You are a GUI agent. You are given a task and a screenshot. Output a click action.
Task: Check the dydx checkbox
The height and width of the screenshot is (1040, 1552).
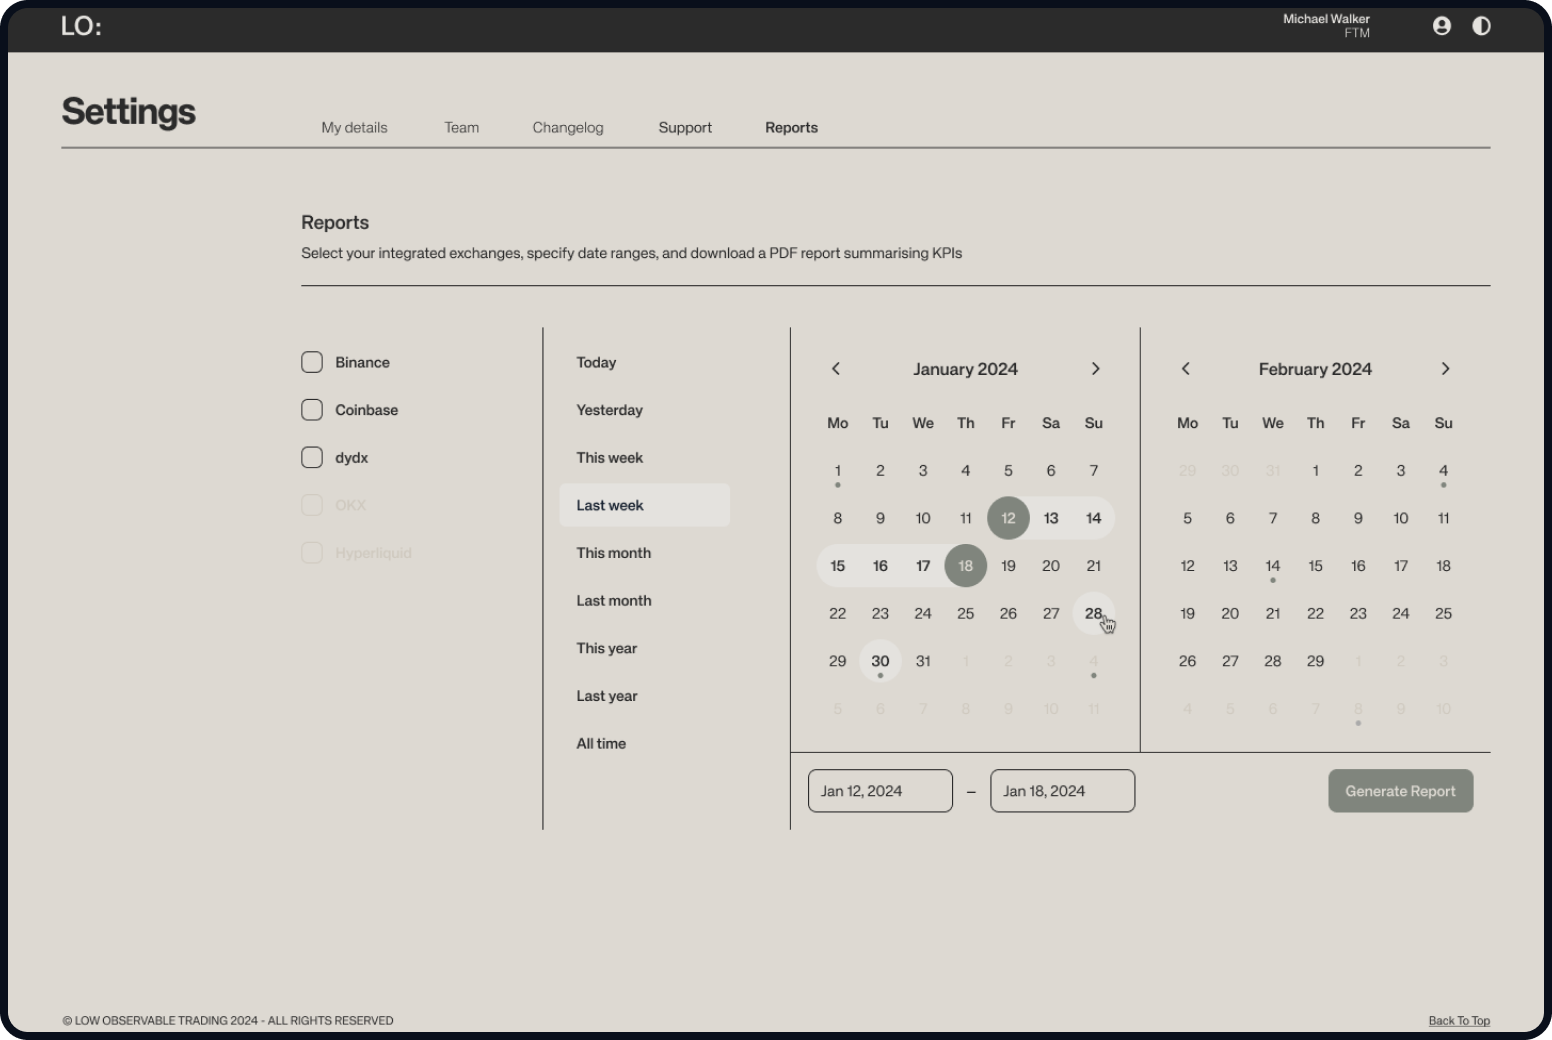[312, 457]
